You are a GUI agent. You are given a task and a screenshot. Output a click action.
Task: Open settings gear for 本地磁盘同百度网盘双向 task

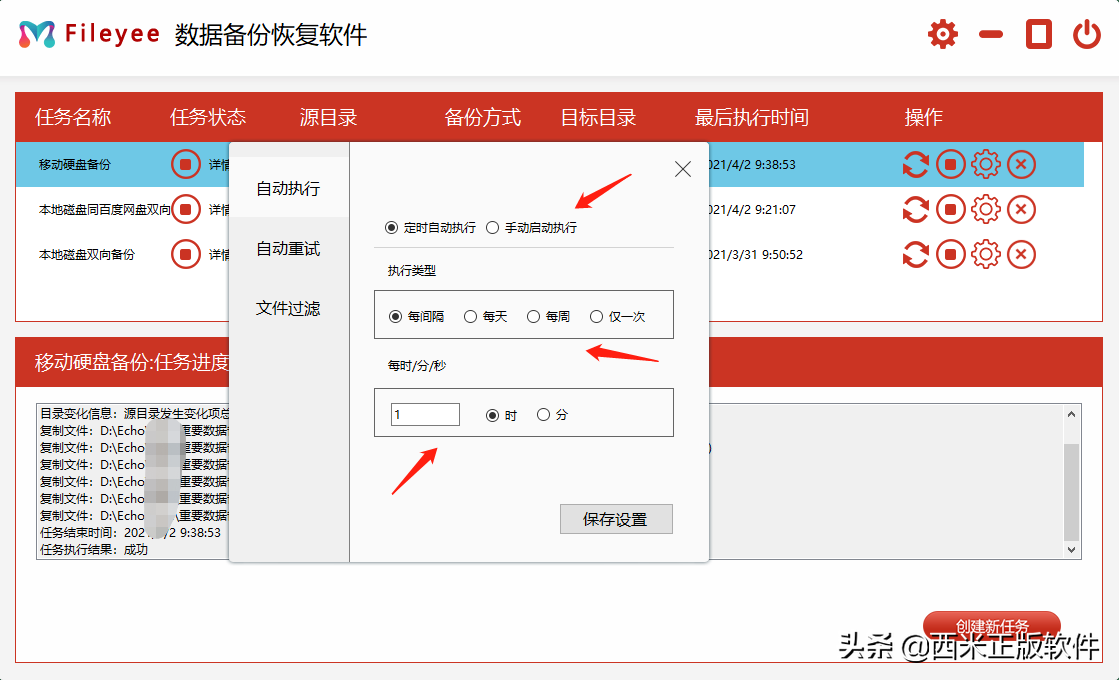pyautogui.click(x=986, y=210)
